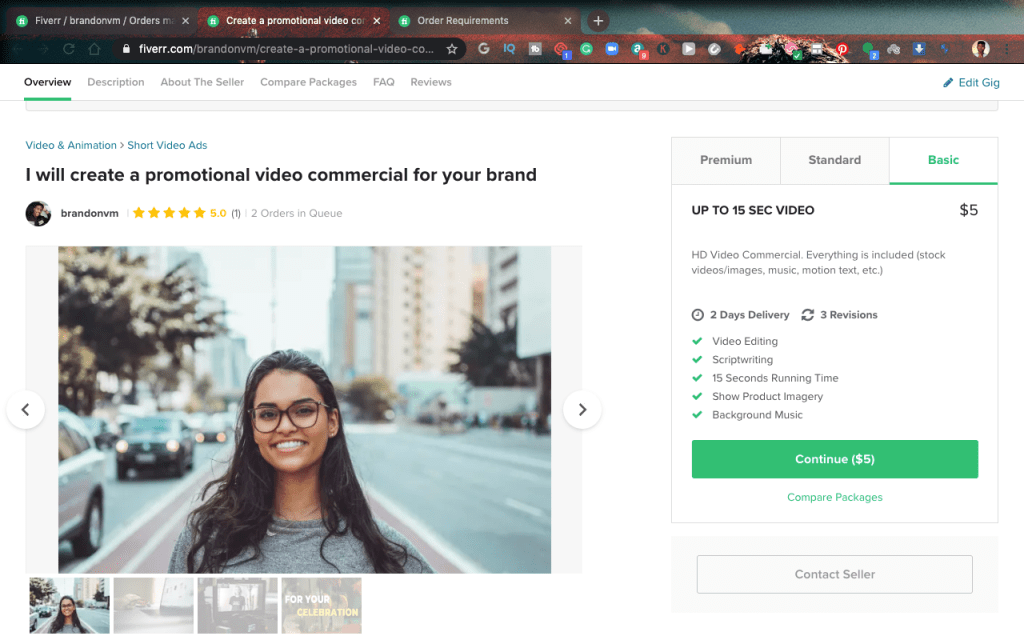Go to the Reviews section tab

click(x=431, y=82)
